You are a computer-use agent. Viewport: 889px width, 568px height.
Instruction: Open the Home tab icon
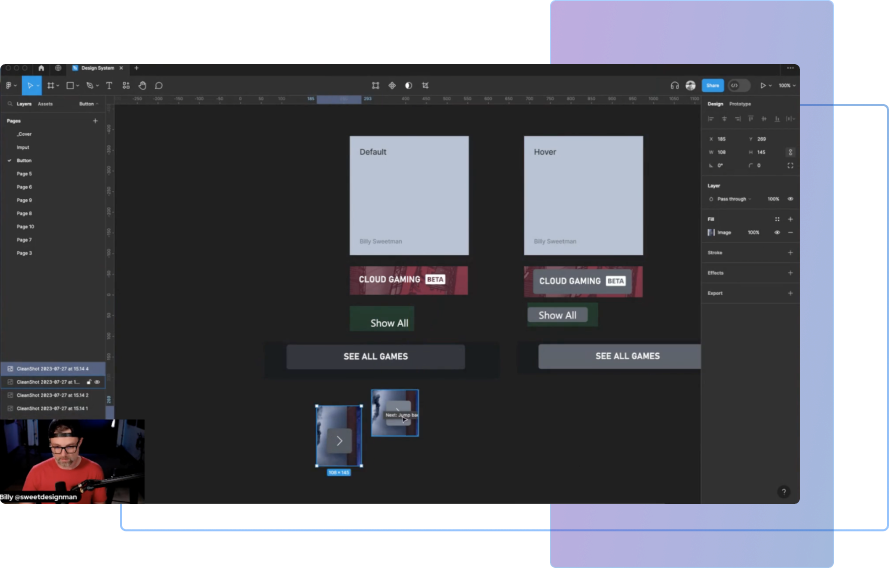click(x=41, y=68)
